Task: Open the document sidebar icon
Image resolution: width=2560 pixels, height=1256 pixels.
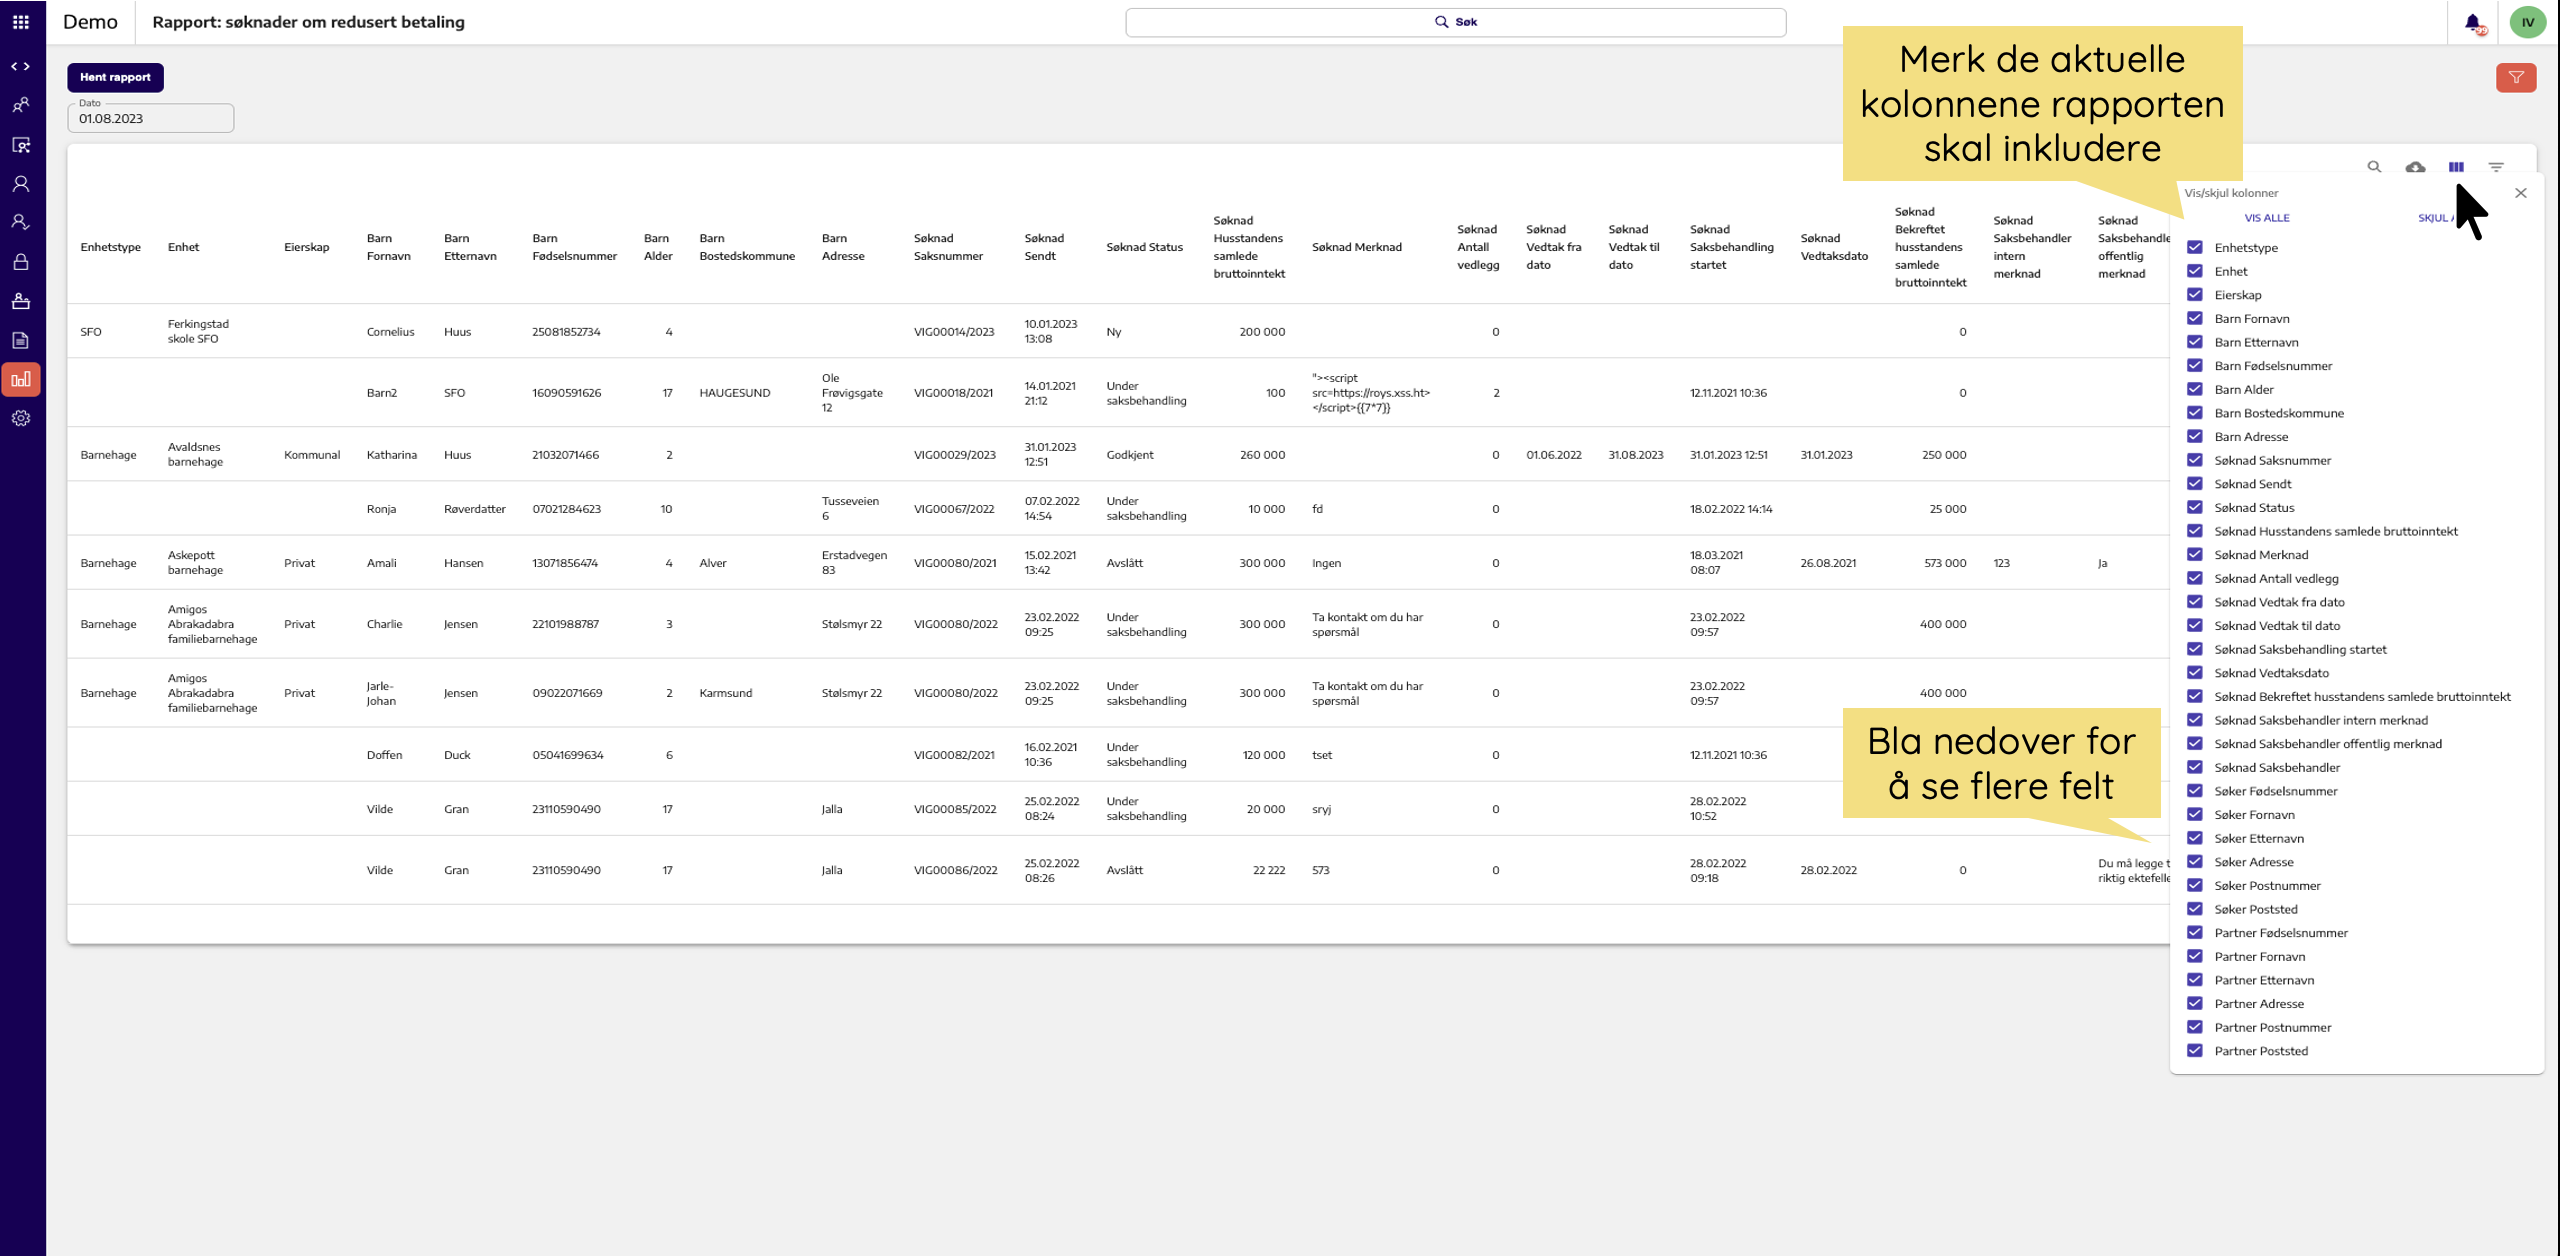Action: coord(21,340)
